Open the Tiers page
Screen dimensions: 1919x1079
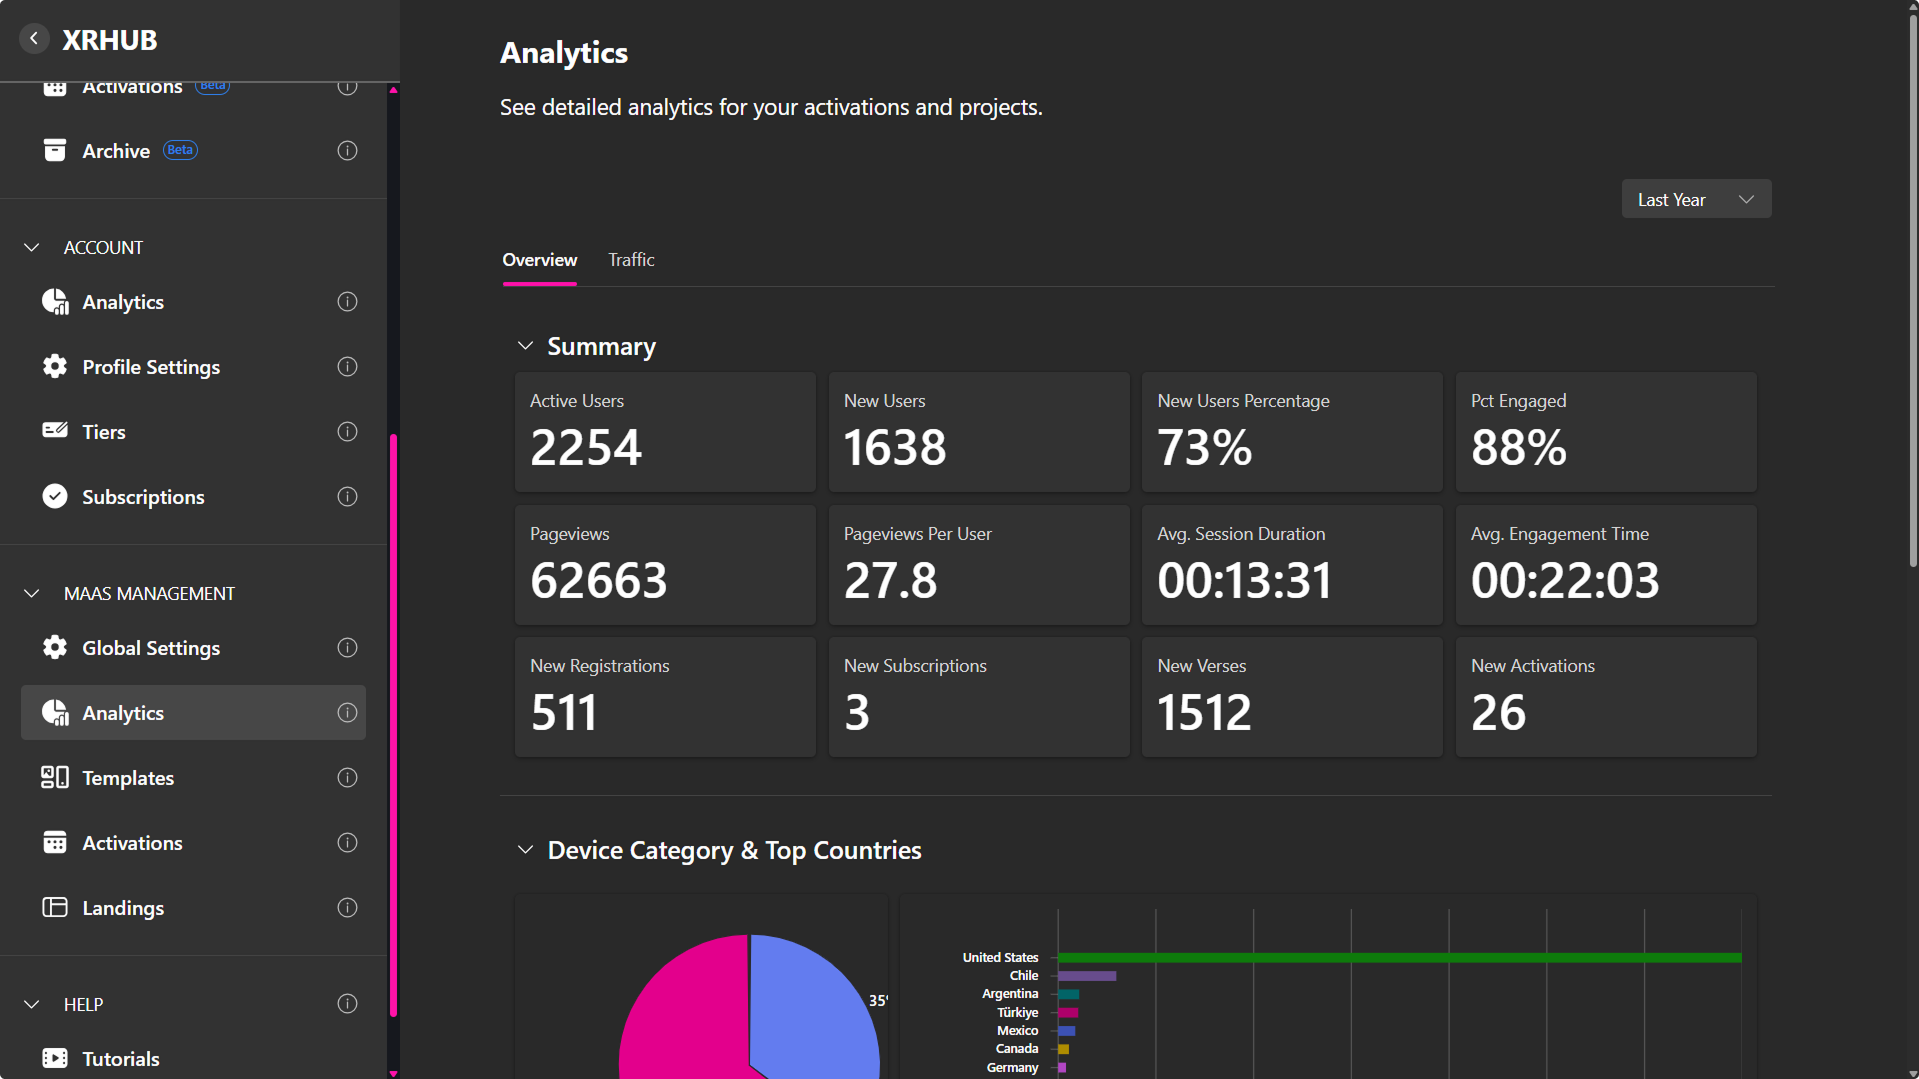click(104, 432)
